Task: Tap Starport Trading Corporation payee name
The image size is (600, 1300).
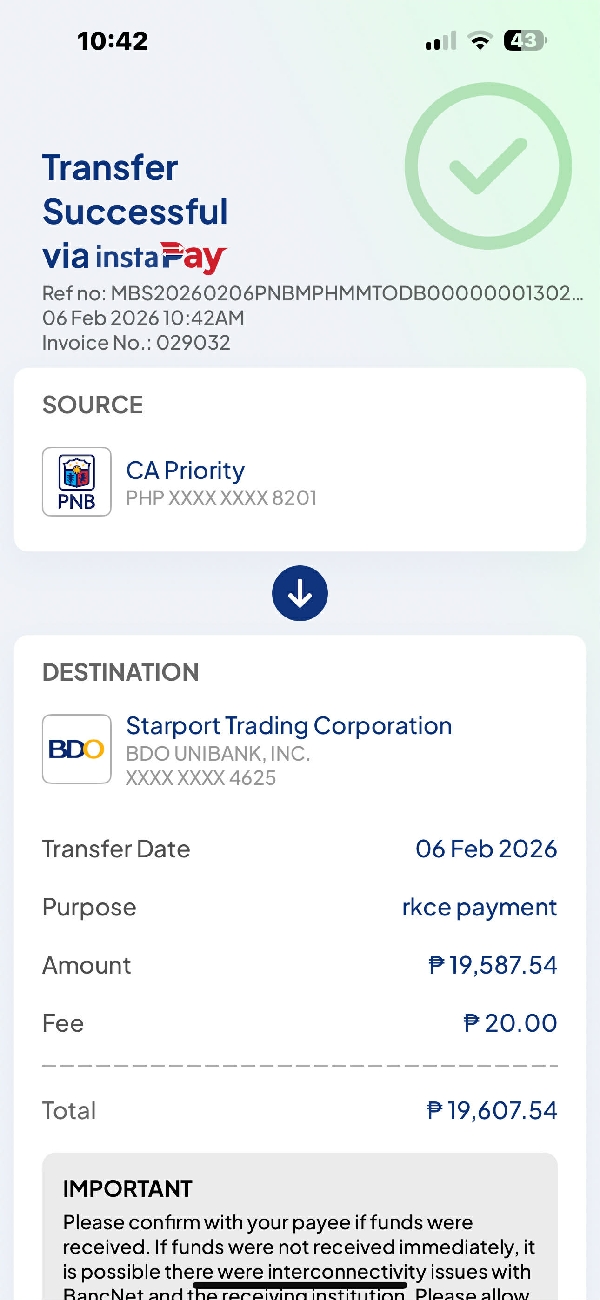Action: click(289, 726)
